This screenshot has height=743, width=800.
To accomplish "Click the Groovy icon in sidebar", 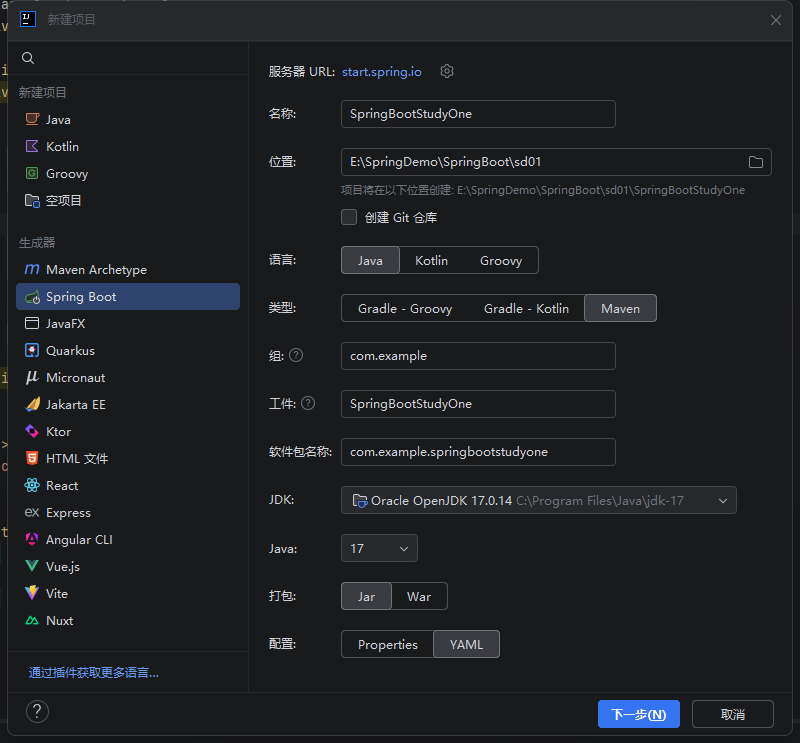I will (x=32, y=174).
